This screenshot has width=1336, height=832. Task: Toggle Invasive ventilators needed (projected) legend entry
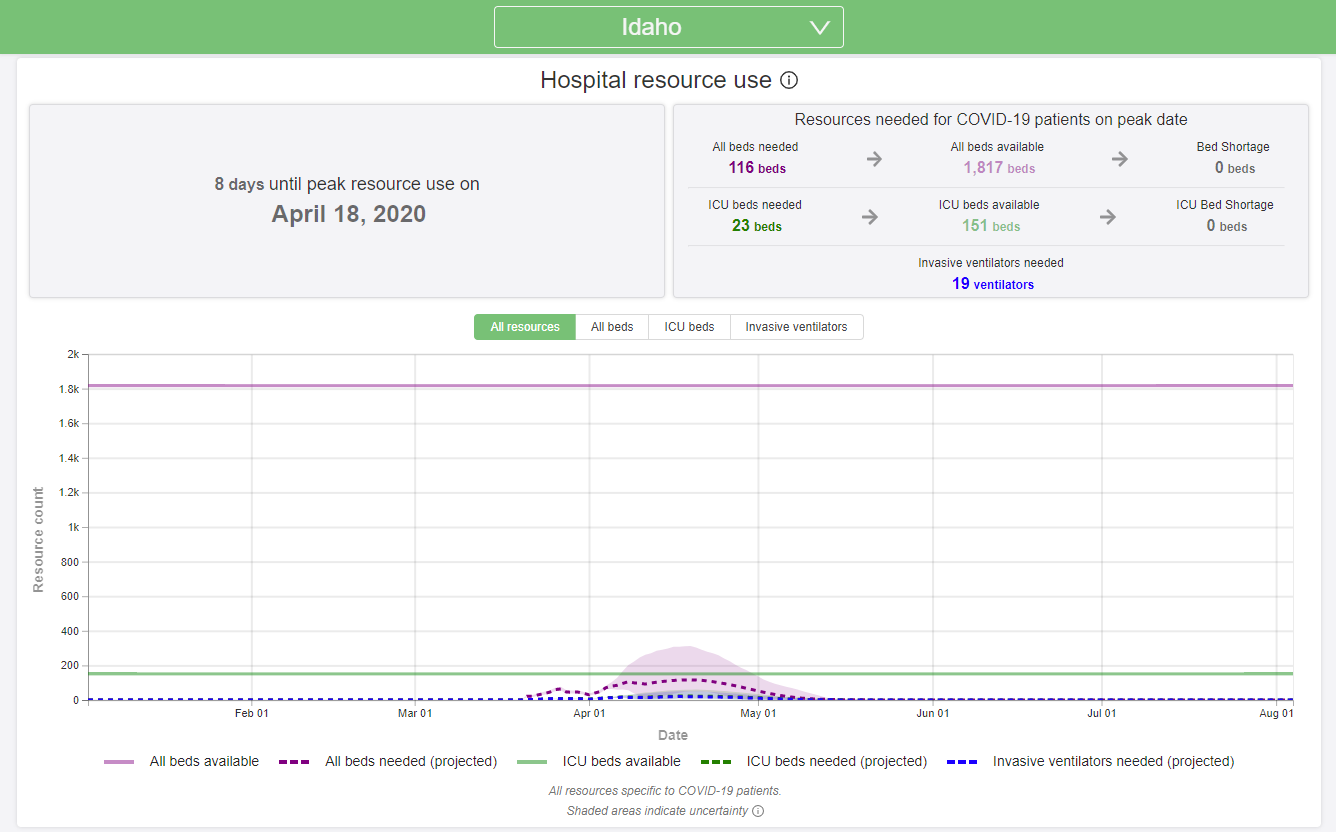[x=1090, y=761]
